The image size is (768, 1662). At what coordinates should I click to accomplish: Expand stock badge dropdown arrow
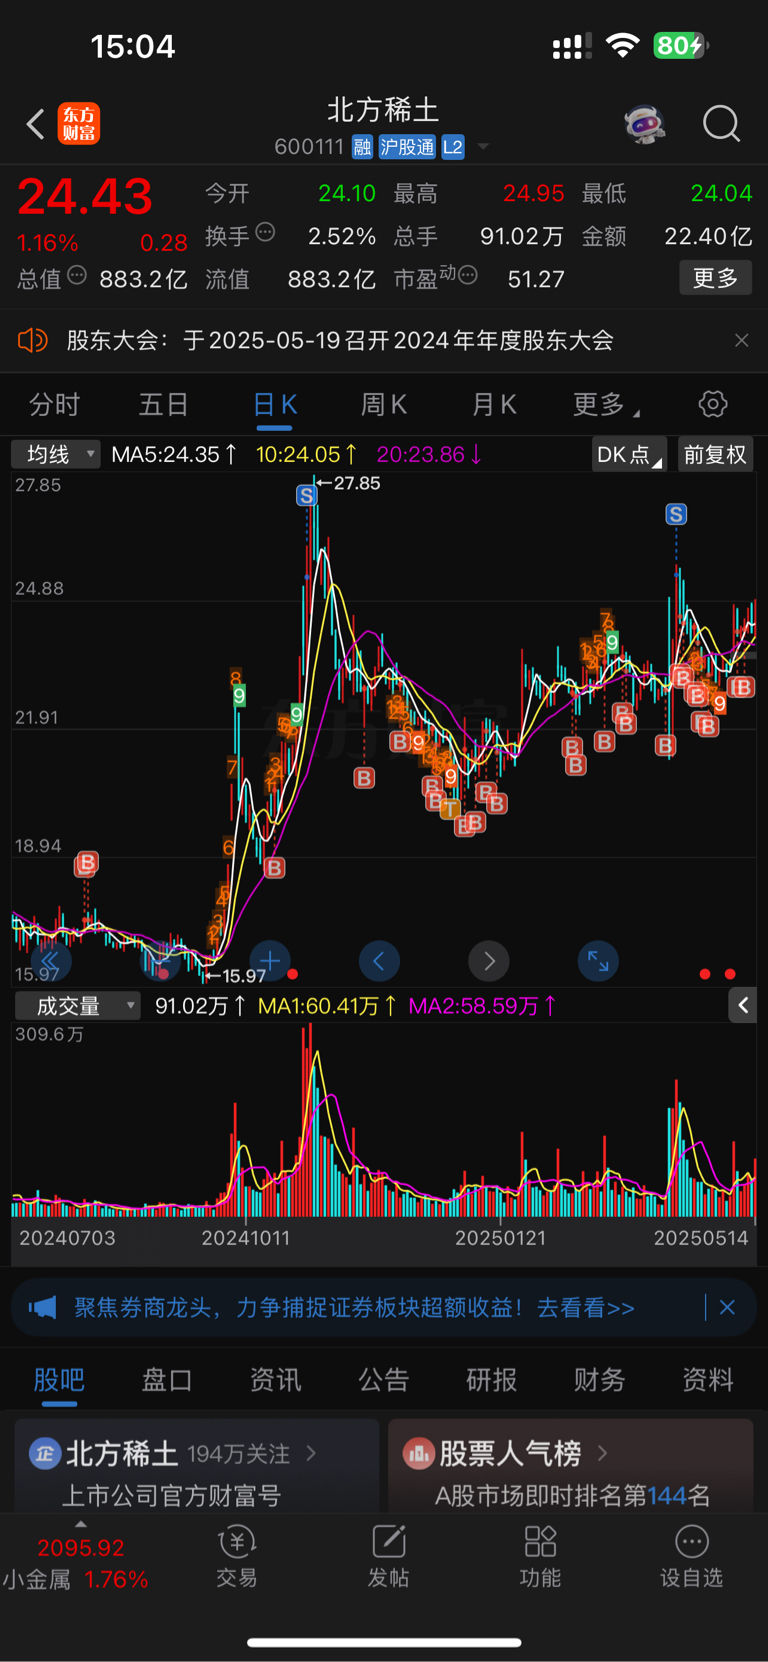pyautogui.click(x=483, y=147)
